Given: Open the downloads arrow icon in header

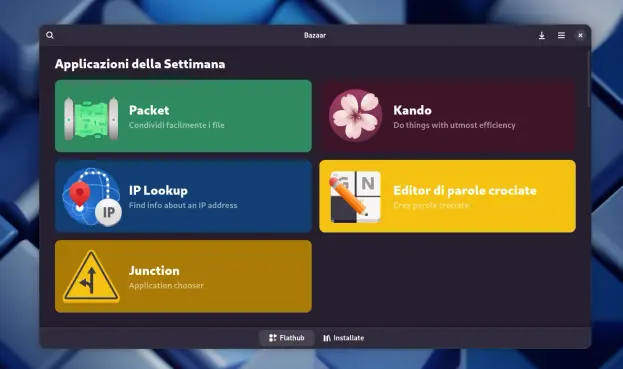Looking at the screenshot, I should click(542, 35).
